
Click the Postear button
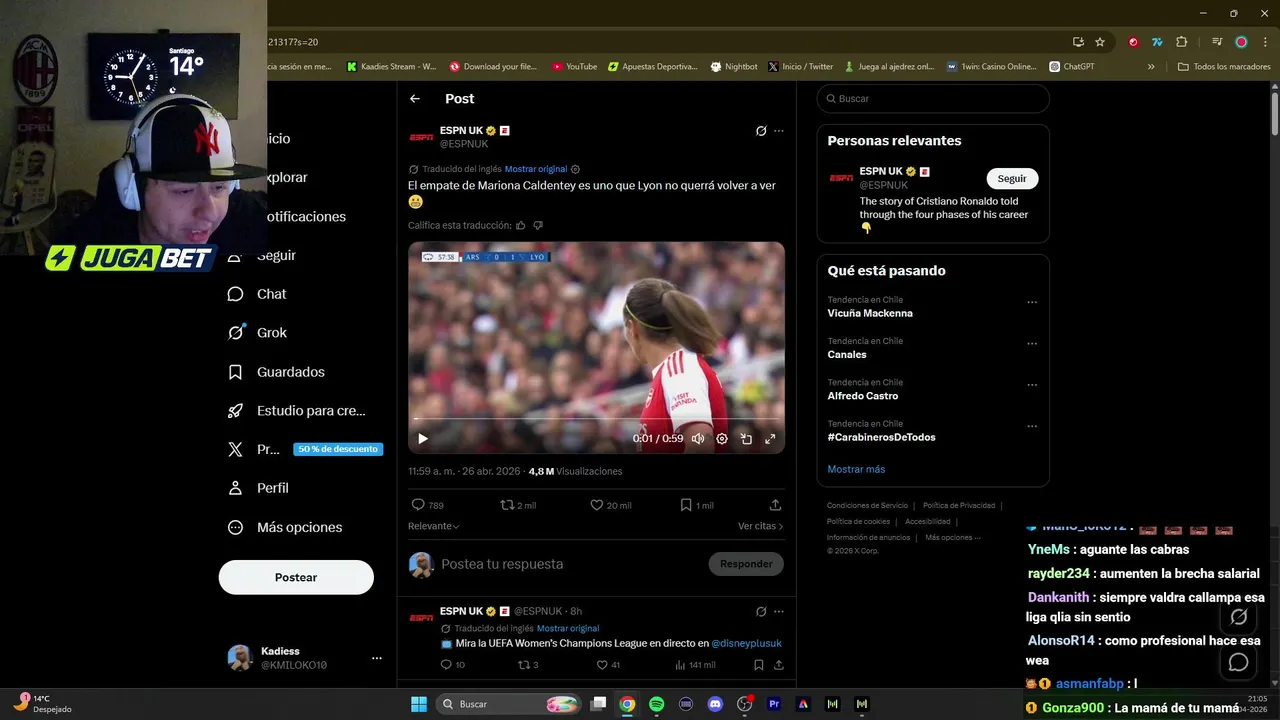coord(296,577)
